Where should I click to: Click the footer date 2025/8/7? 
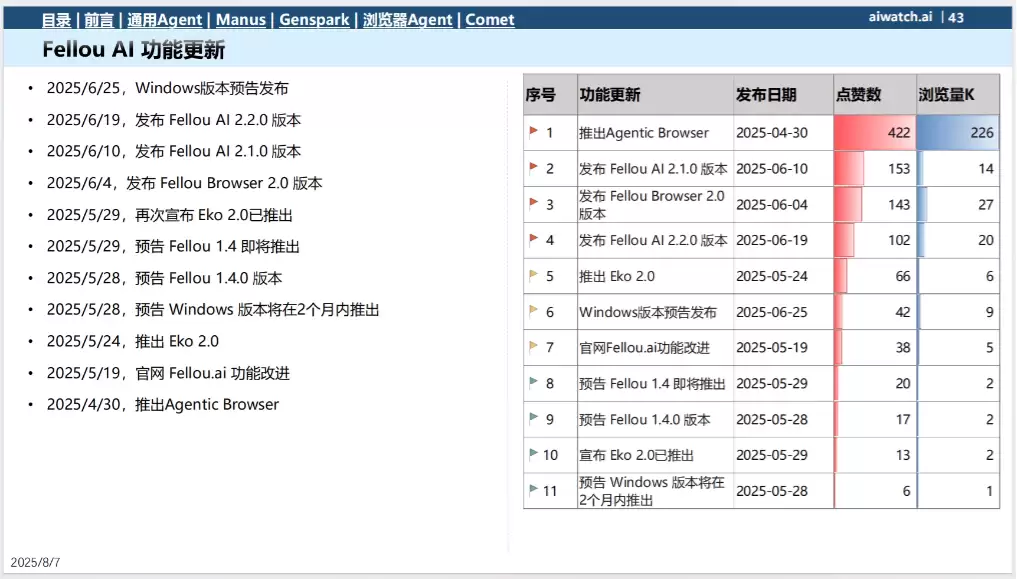click(x=35, y=563)
